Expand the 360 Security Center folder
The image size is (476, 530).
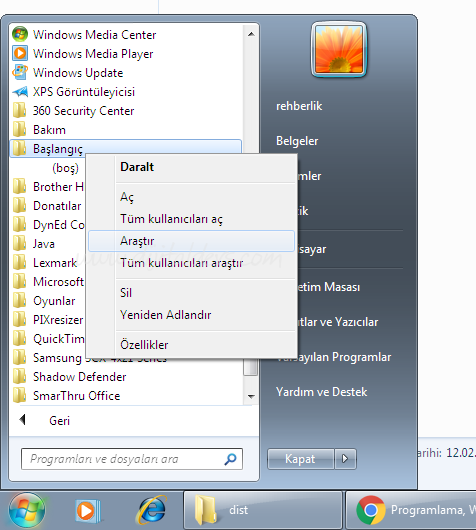click(x=84, y=111)
